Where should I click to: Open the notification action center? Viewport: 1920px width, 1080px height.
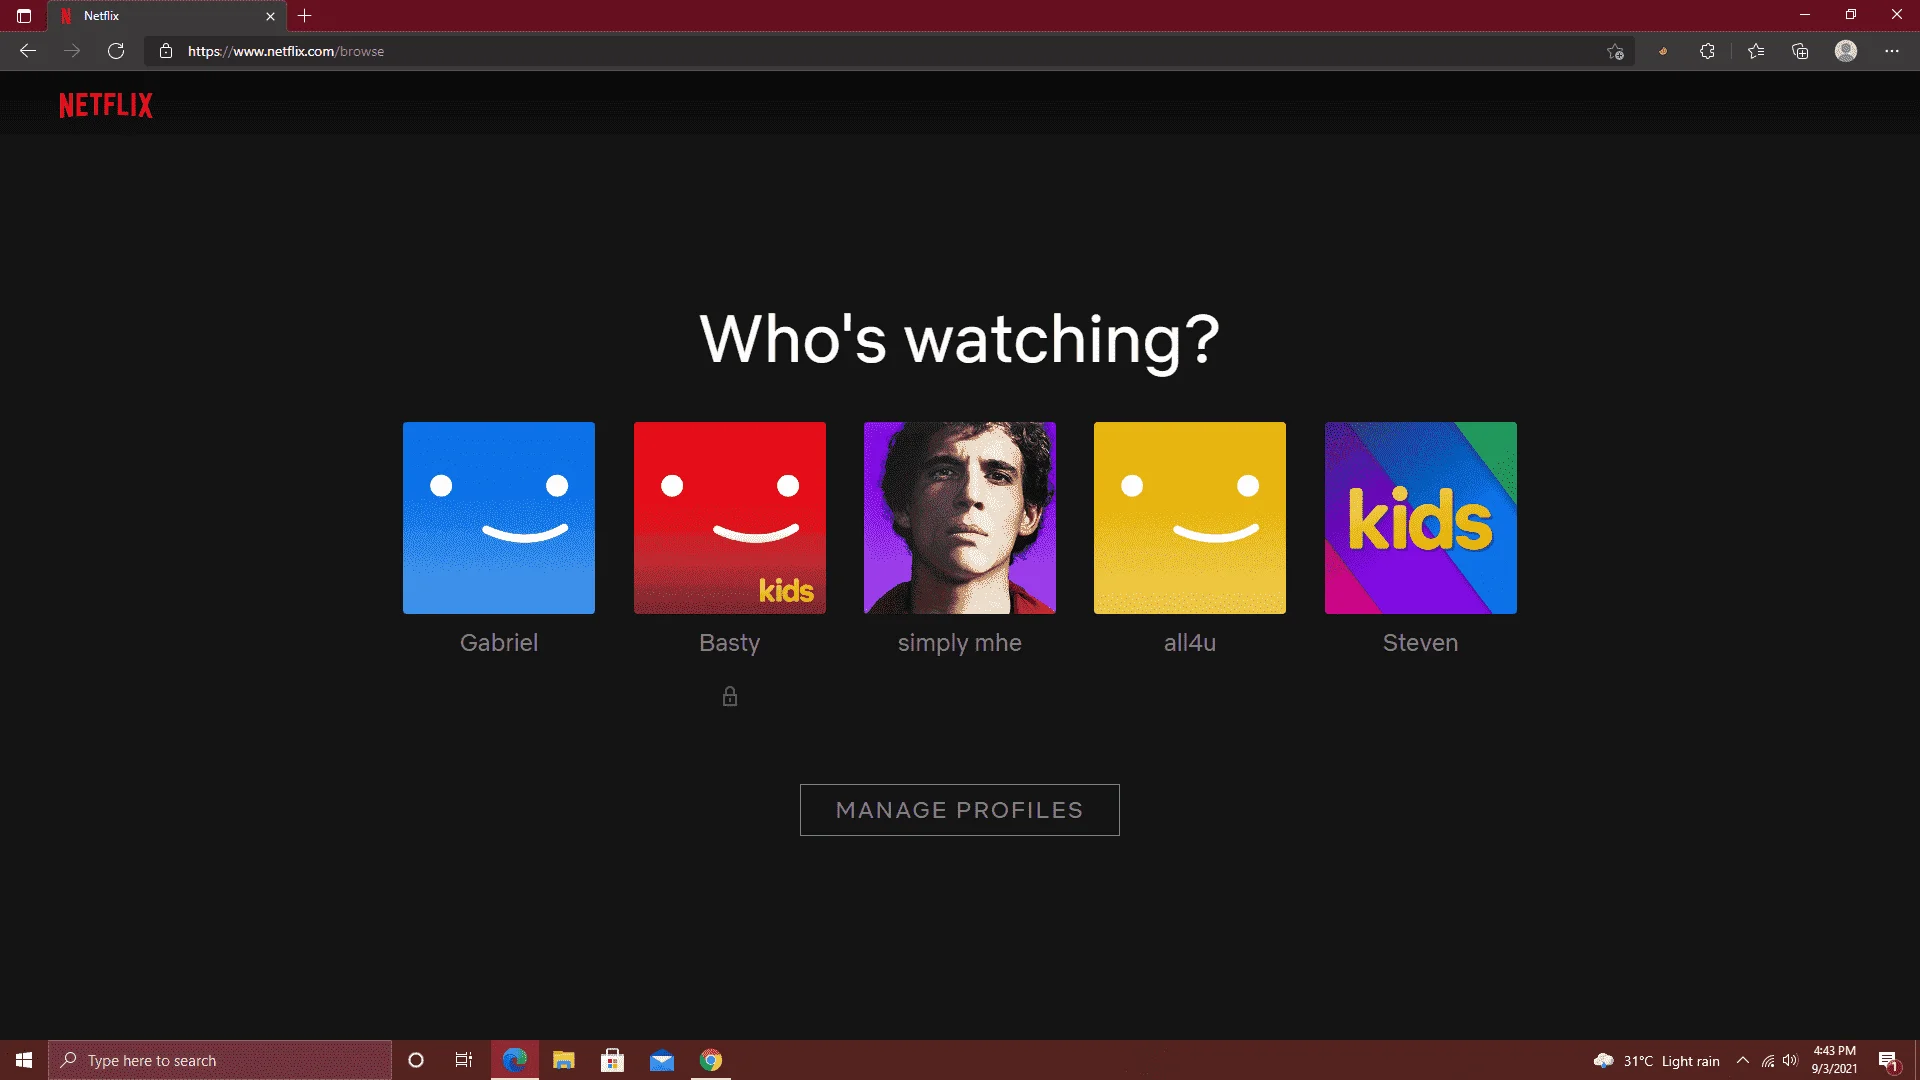pos(1888,1060)
